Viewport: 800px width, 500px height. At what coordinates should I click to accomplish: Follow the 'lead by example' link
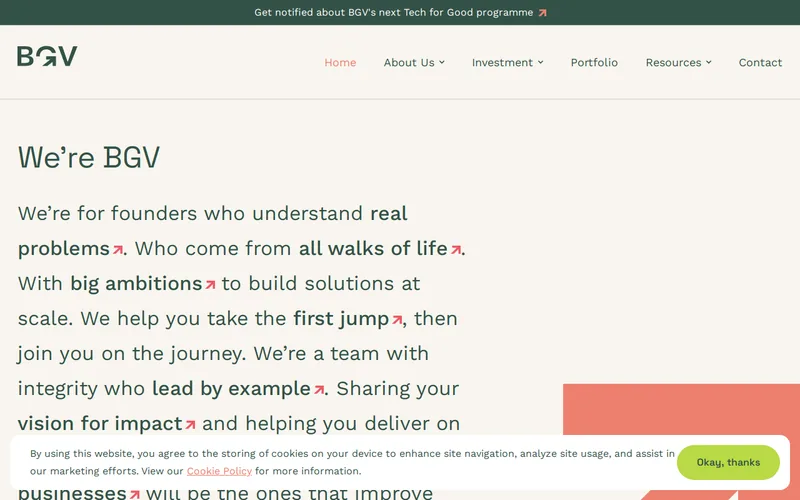click(x=232, y=389)
